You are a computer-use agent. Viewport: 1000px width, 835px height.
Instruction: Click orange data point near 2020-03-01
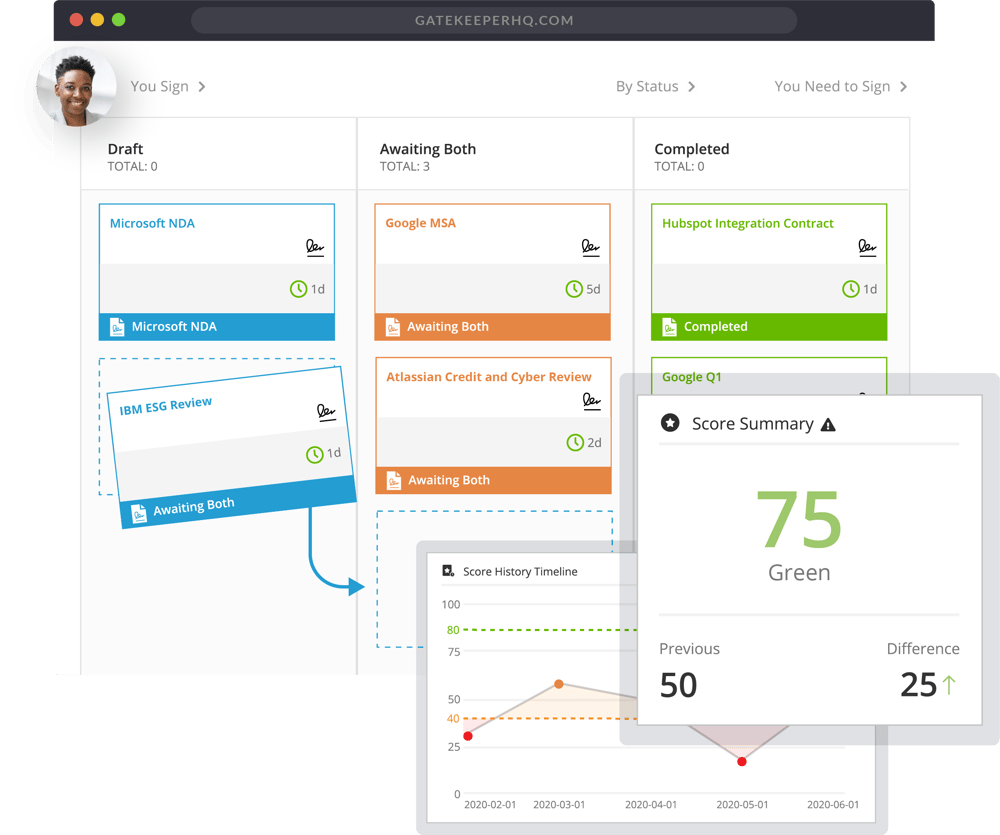click(559, 684)
